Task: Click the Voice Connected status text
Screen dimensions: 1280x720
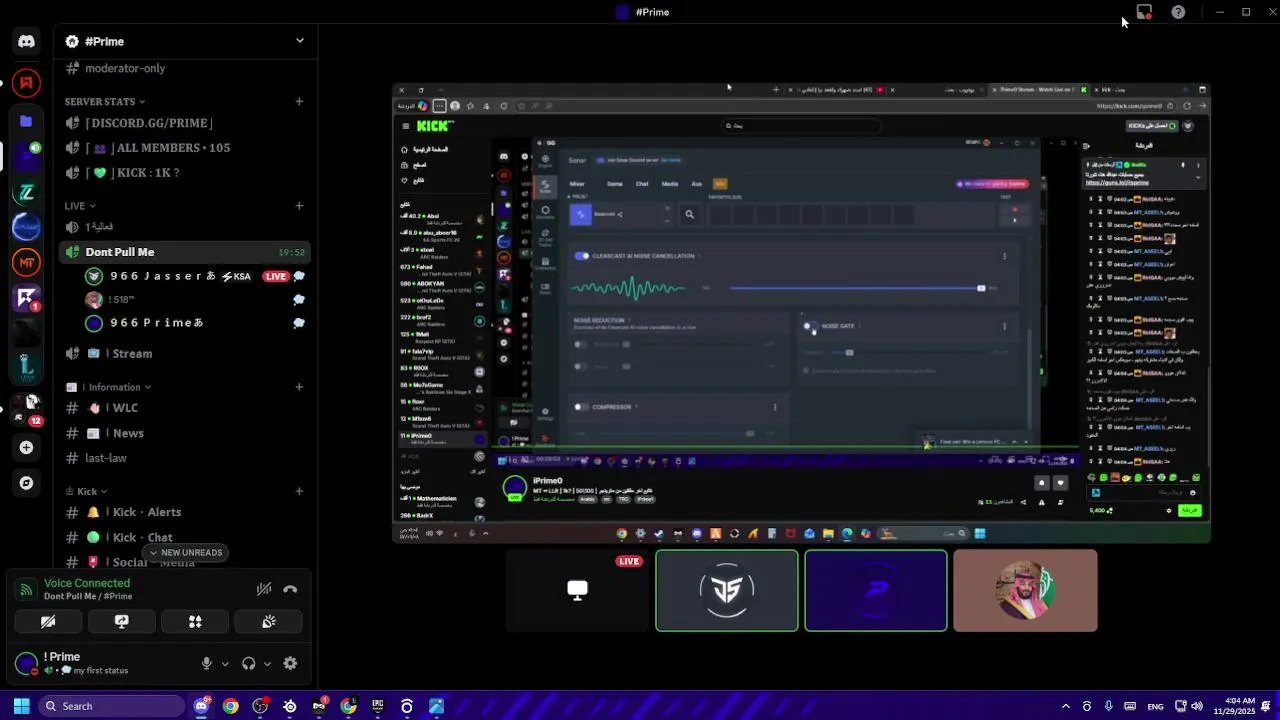Action: click(87, 583)
